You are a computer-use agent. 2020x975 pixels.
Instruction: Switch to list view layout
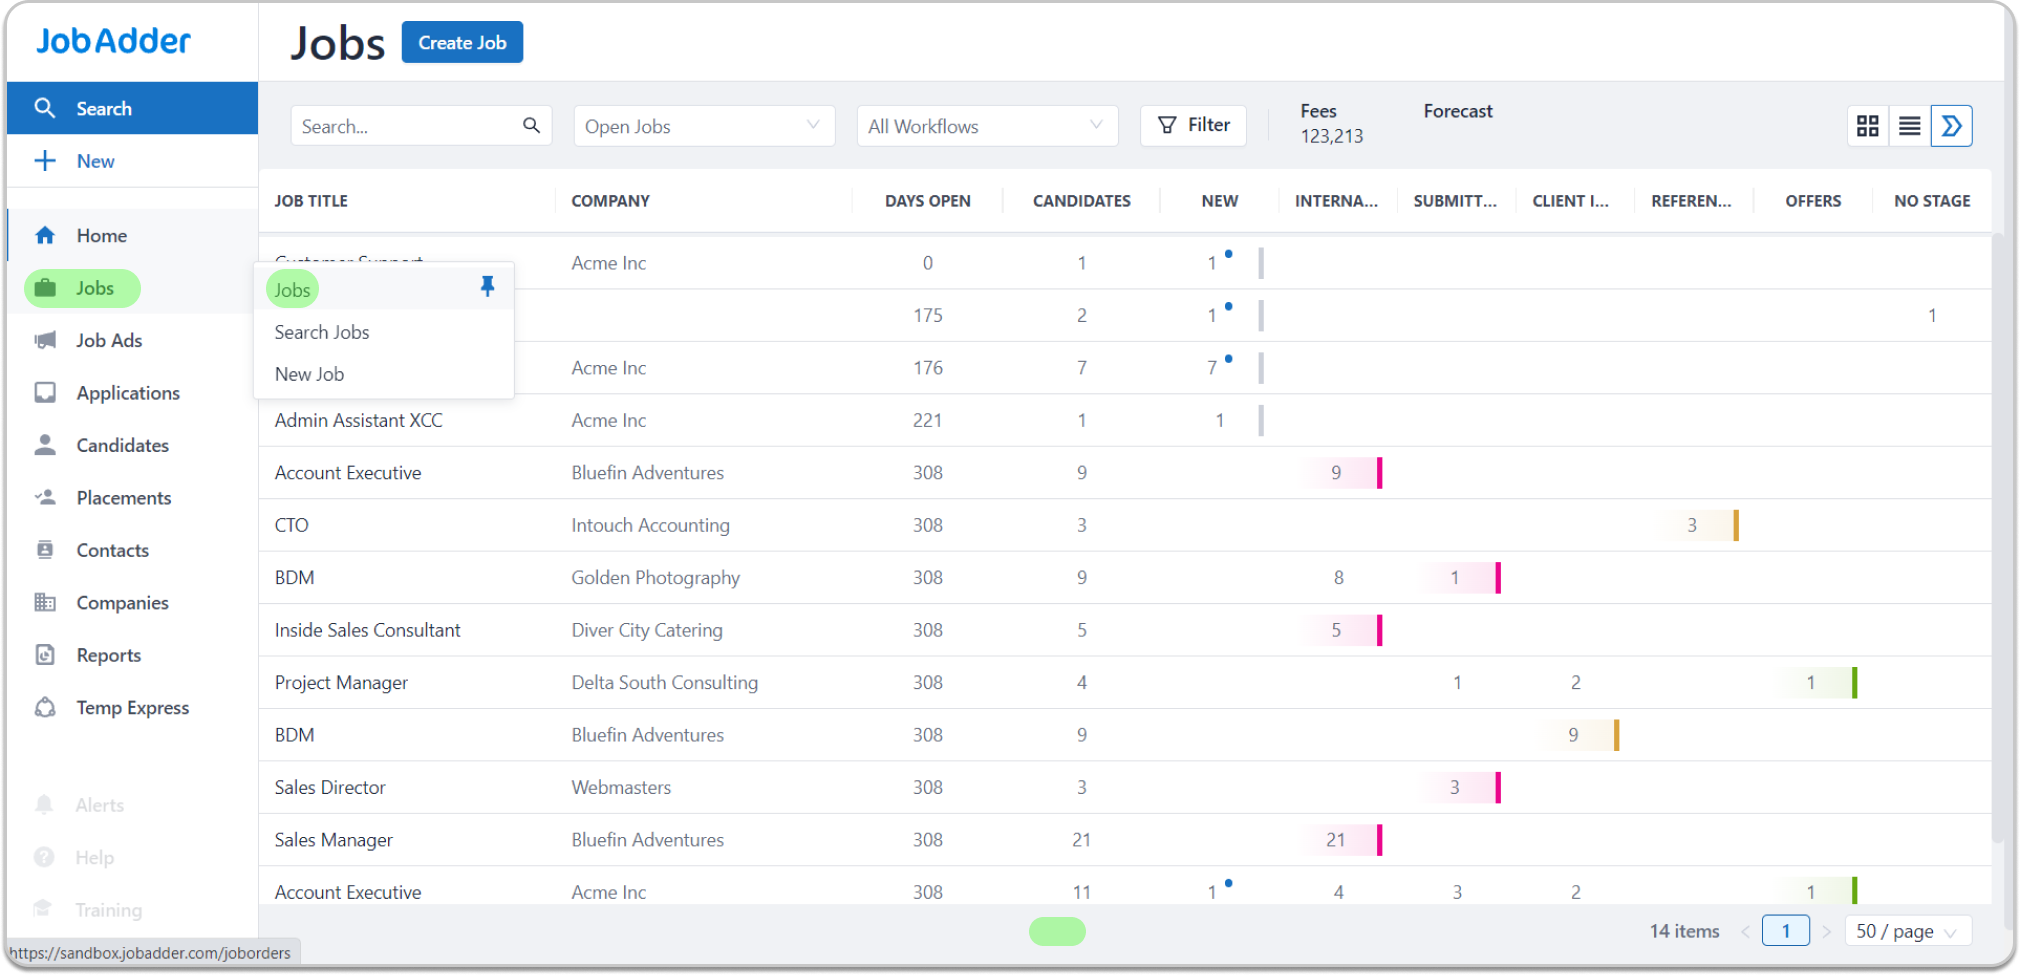(x=1910, y=125)
